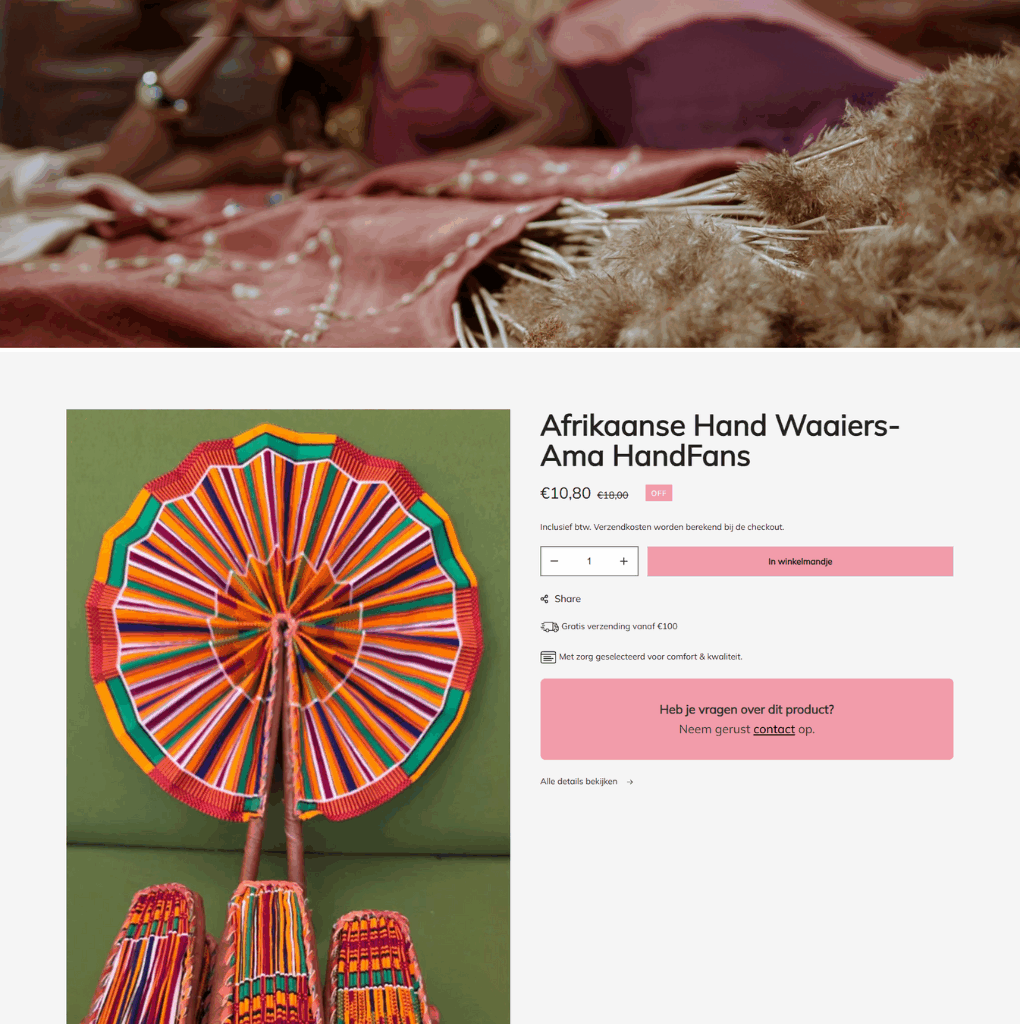
Task: Click the Share network icon
Action: [545, 599]
